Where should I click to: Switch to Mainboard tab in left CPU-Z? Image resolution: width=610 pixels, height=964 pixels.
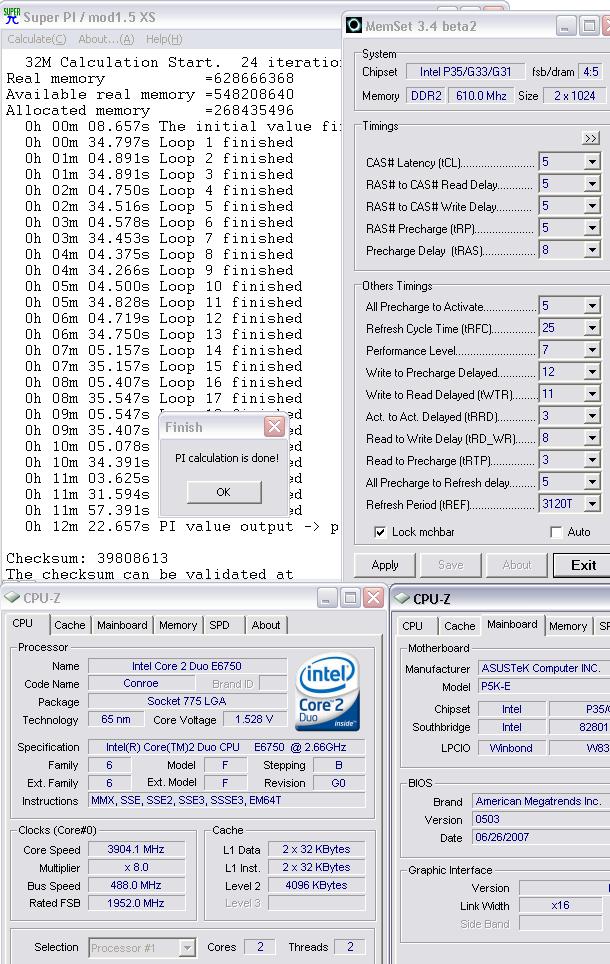pos(122,625)
